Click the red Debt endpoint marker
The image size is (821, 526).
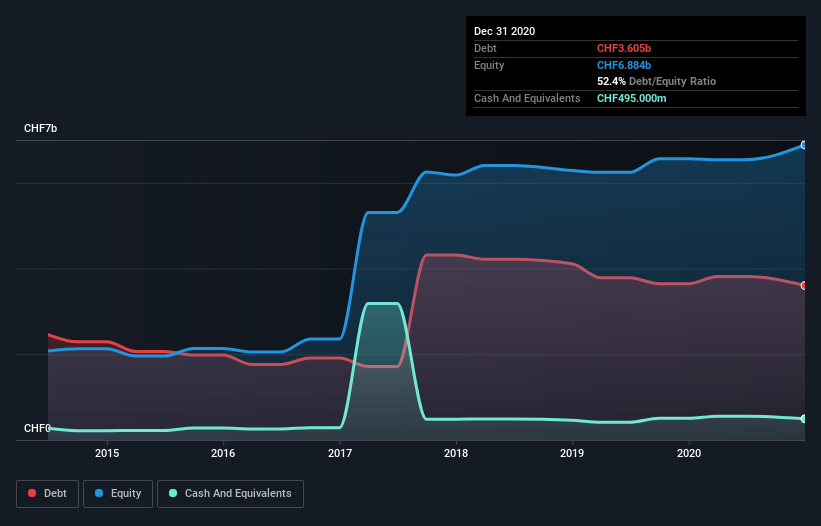coord(804,285)
